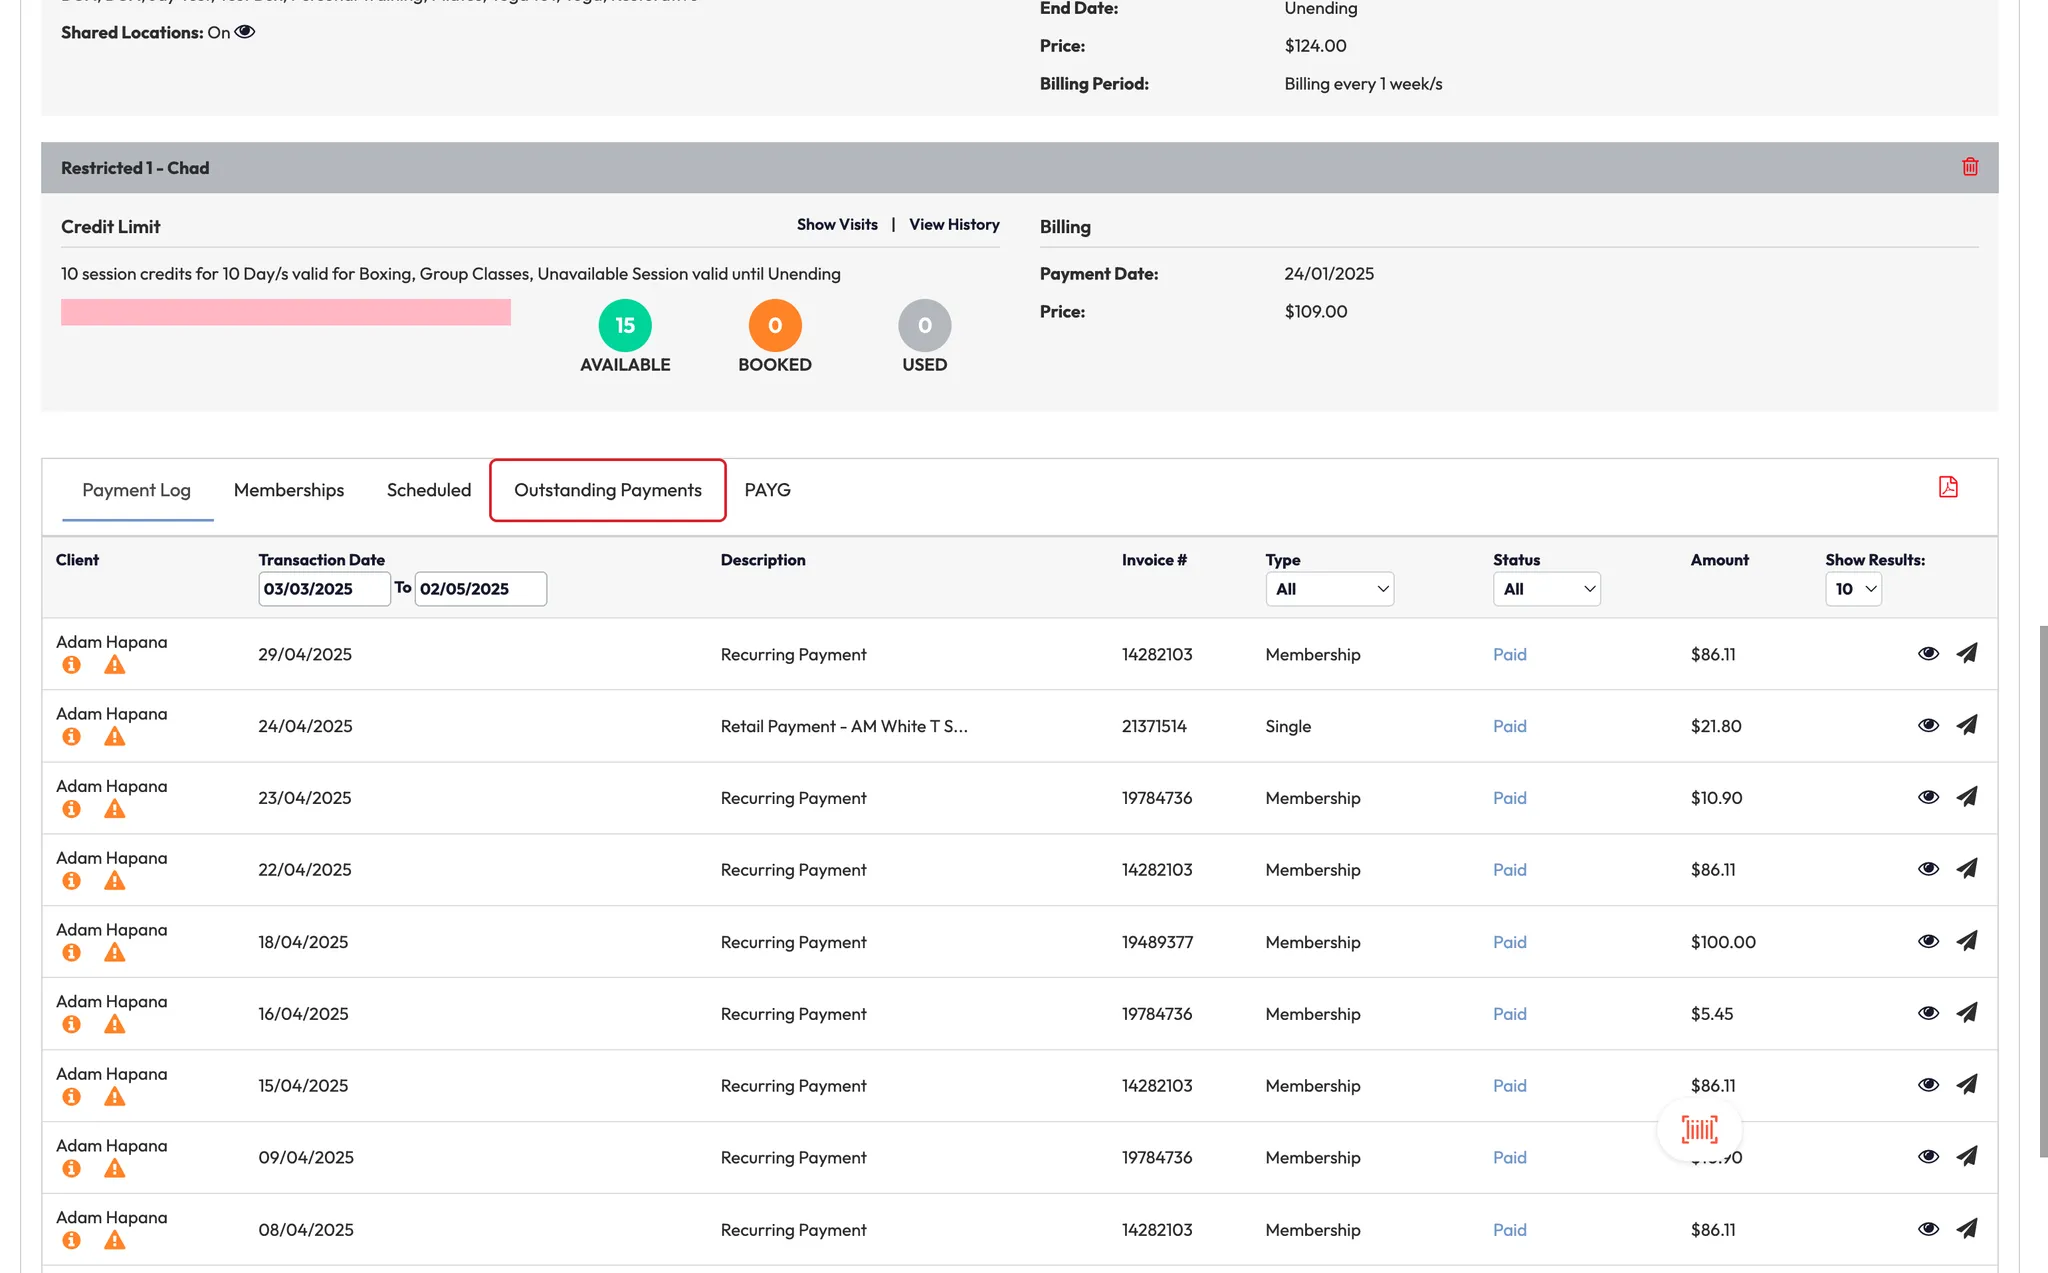The image size is (2048, 1273).
Task: Click warning triangle on 23/04/2025 row
Action: click(x=115, y=809)
